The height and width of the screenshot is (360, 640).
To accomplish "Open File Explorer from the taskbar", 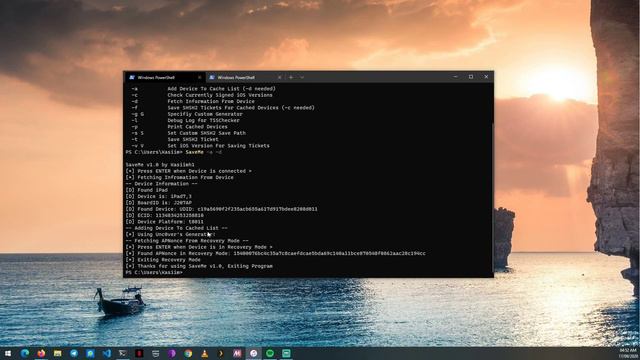I will coord(58,353).
